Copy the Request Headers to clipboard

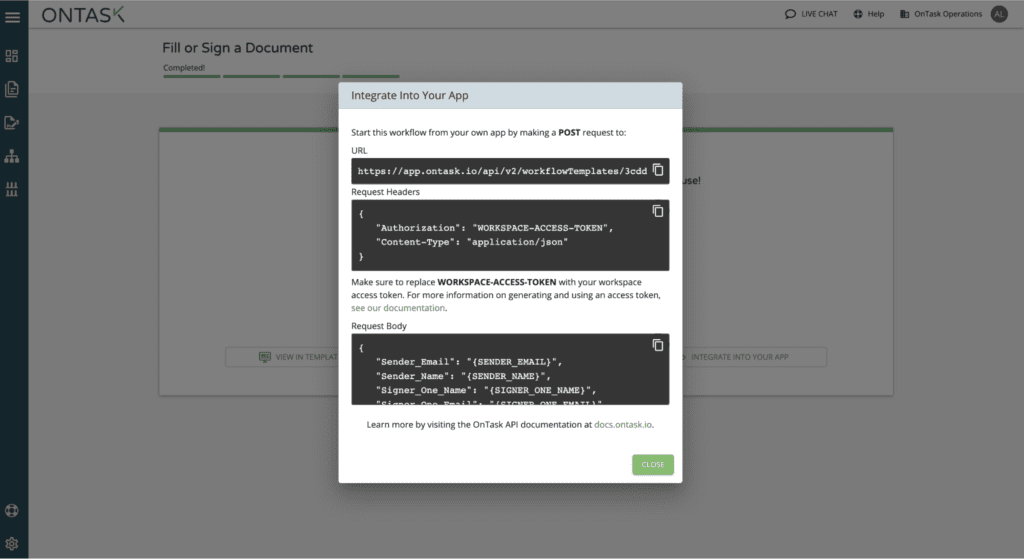658,211
